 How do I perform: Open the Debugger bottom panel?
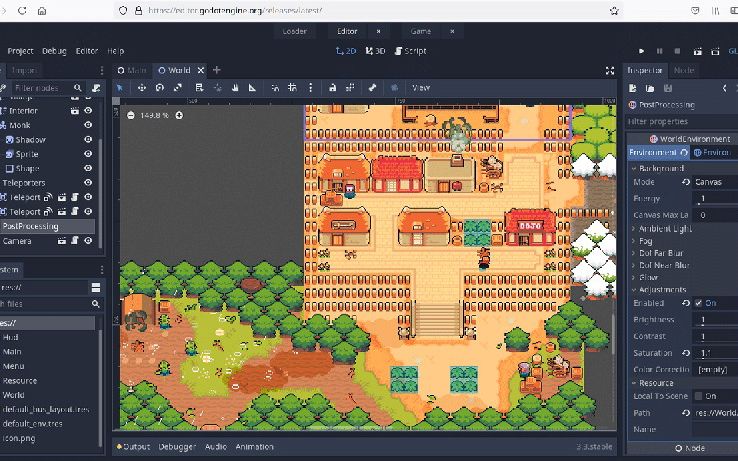point(177,446)
